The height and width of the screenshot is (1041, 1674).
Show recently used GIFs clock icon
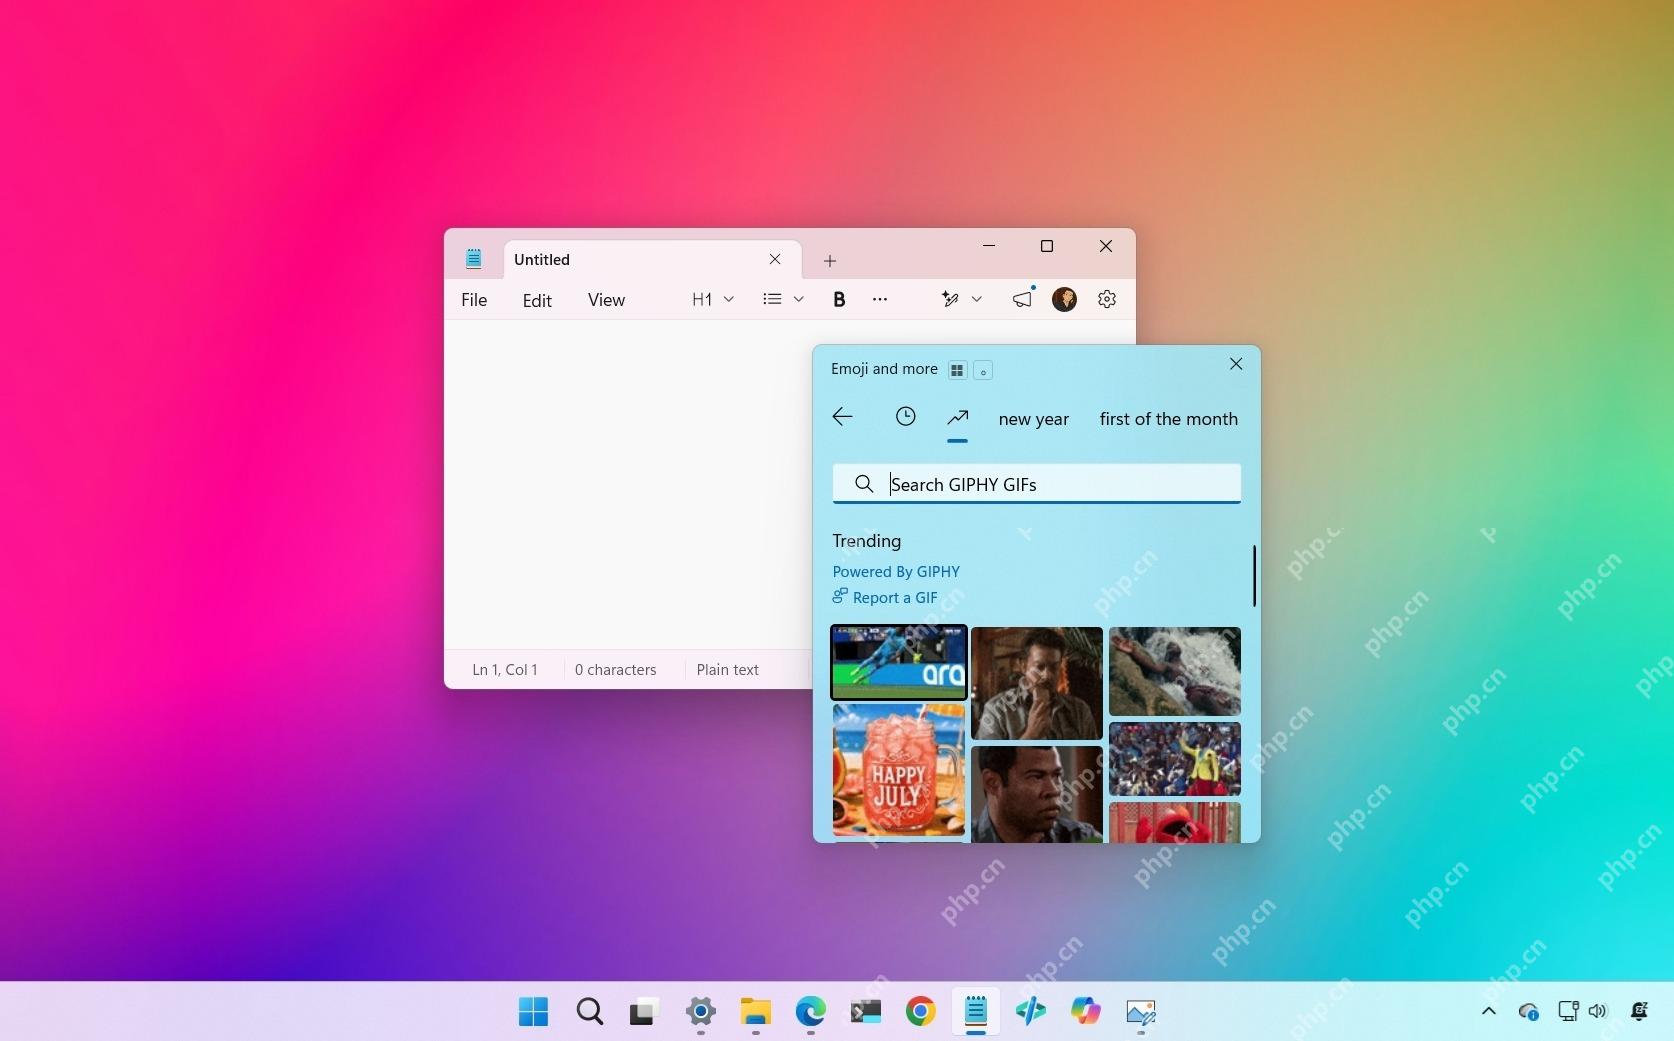coord(905,417)
